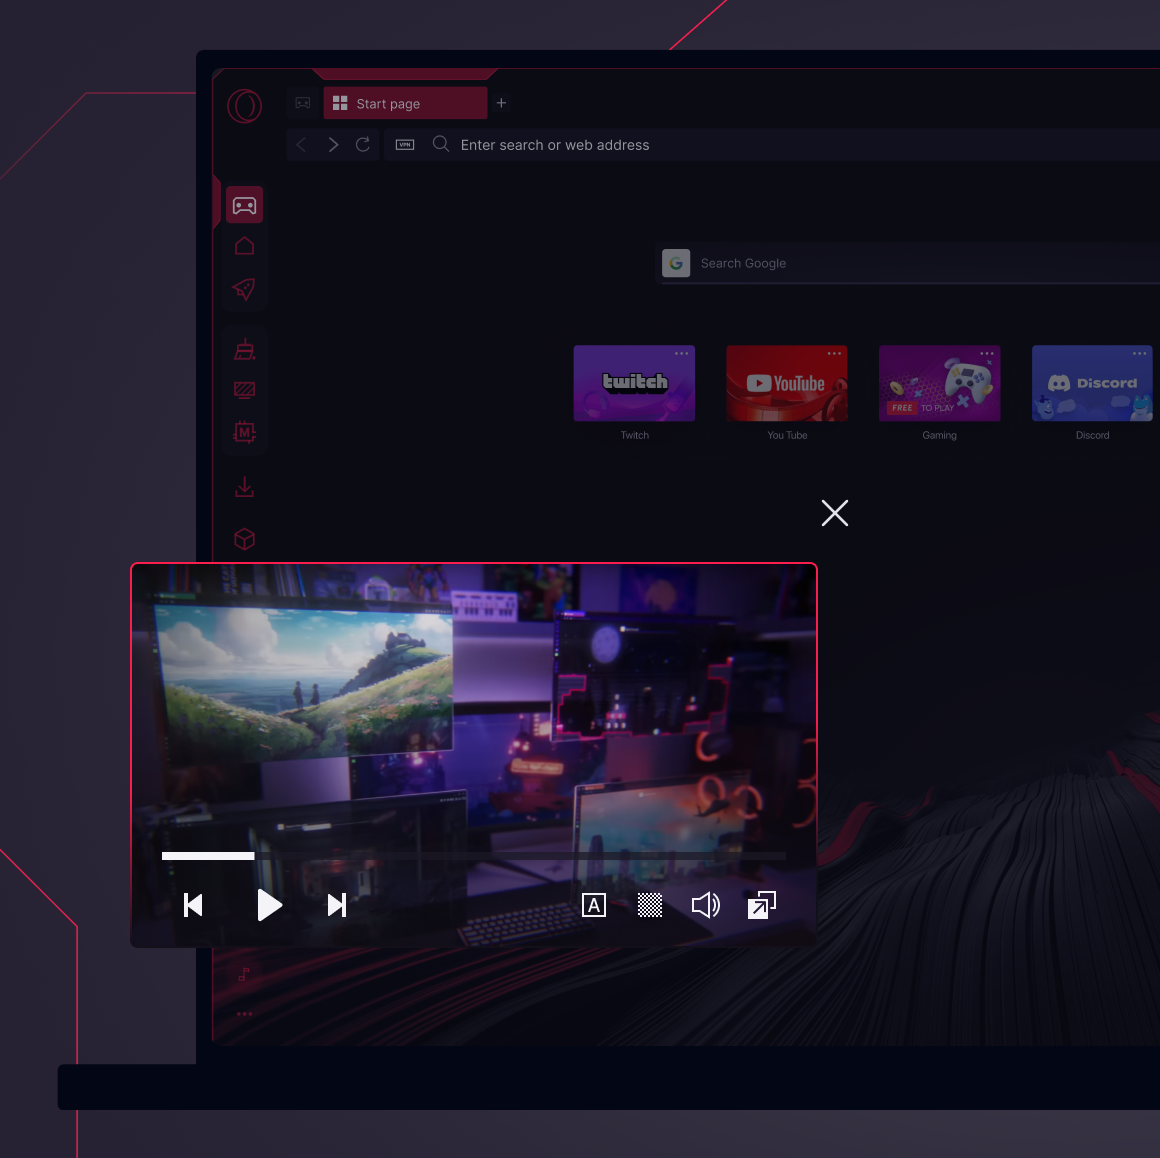This screenshot has width=1160, height=1158.
Task: Open Downloads from the sidebar arrow icon
Action: pos(244,487)
